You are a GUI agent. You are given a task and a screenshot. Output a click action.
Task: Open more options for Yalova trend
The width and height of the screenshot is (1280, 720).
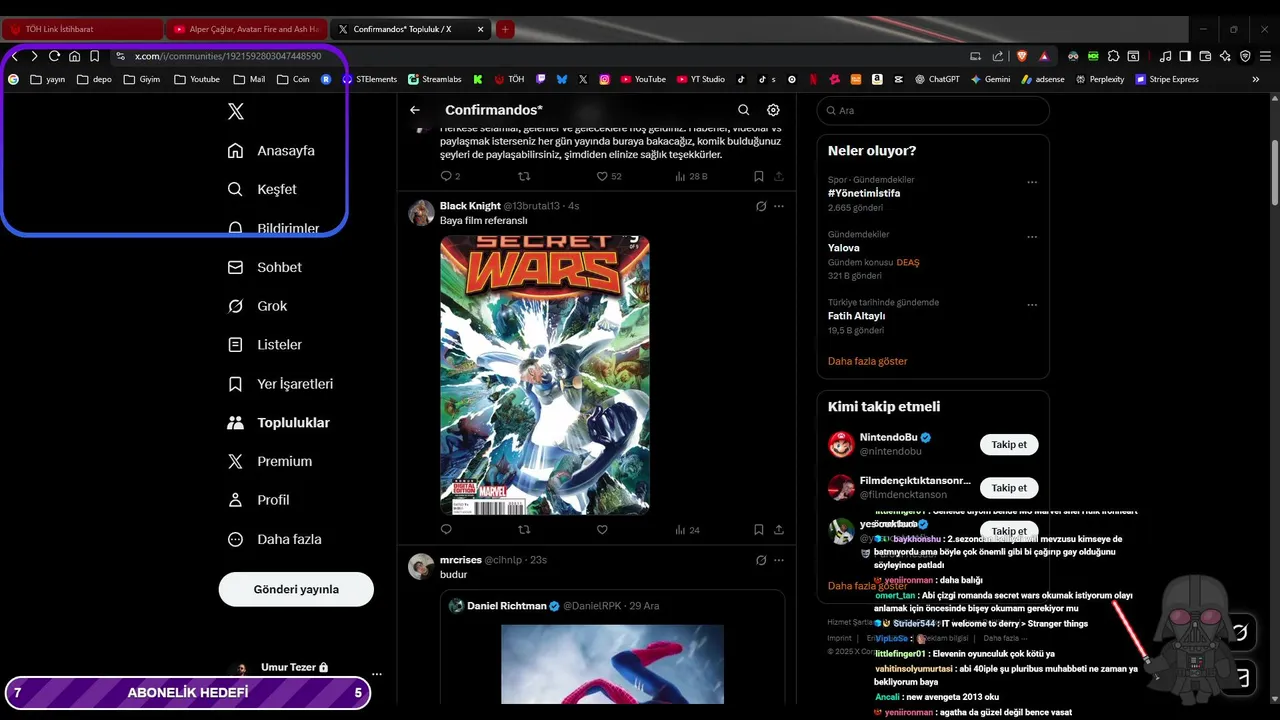pyautogui.click(x=1032, y=237)
